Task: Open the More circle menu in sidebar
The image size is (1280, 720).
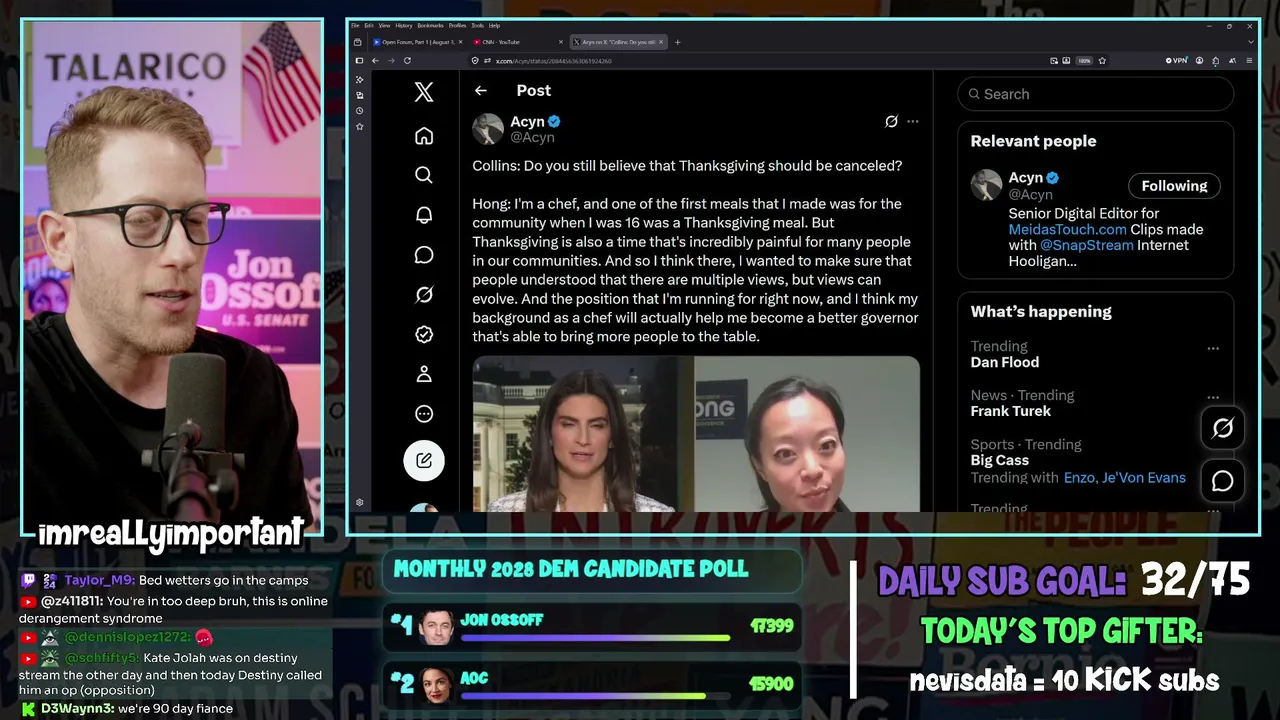Action: (x=424, y=414)
